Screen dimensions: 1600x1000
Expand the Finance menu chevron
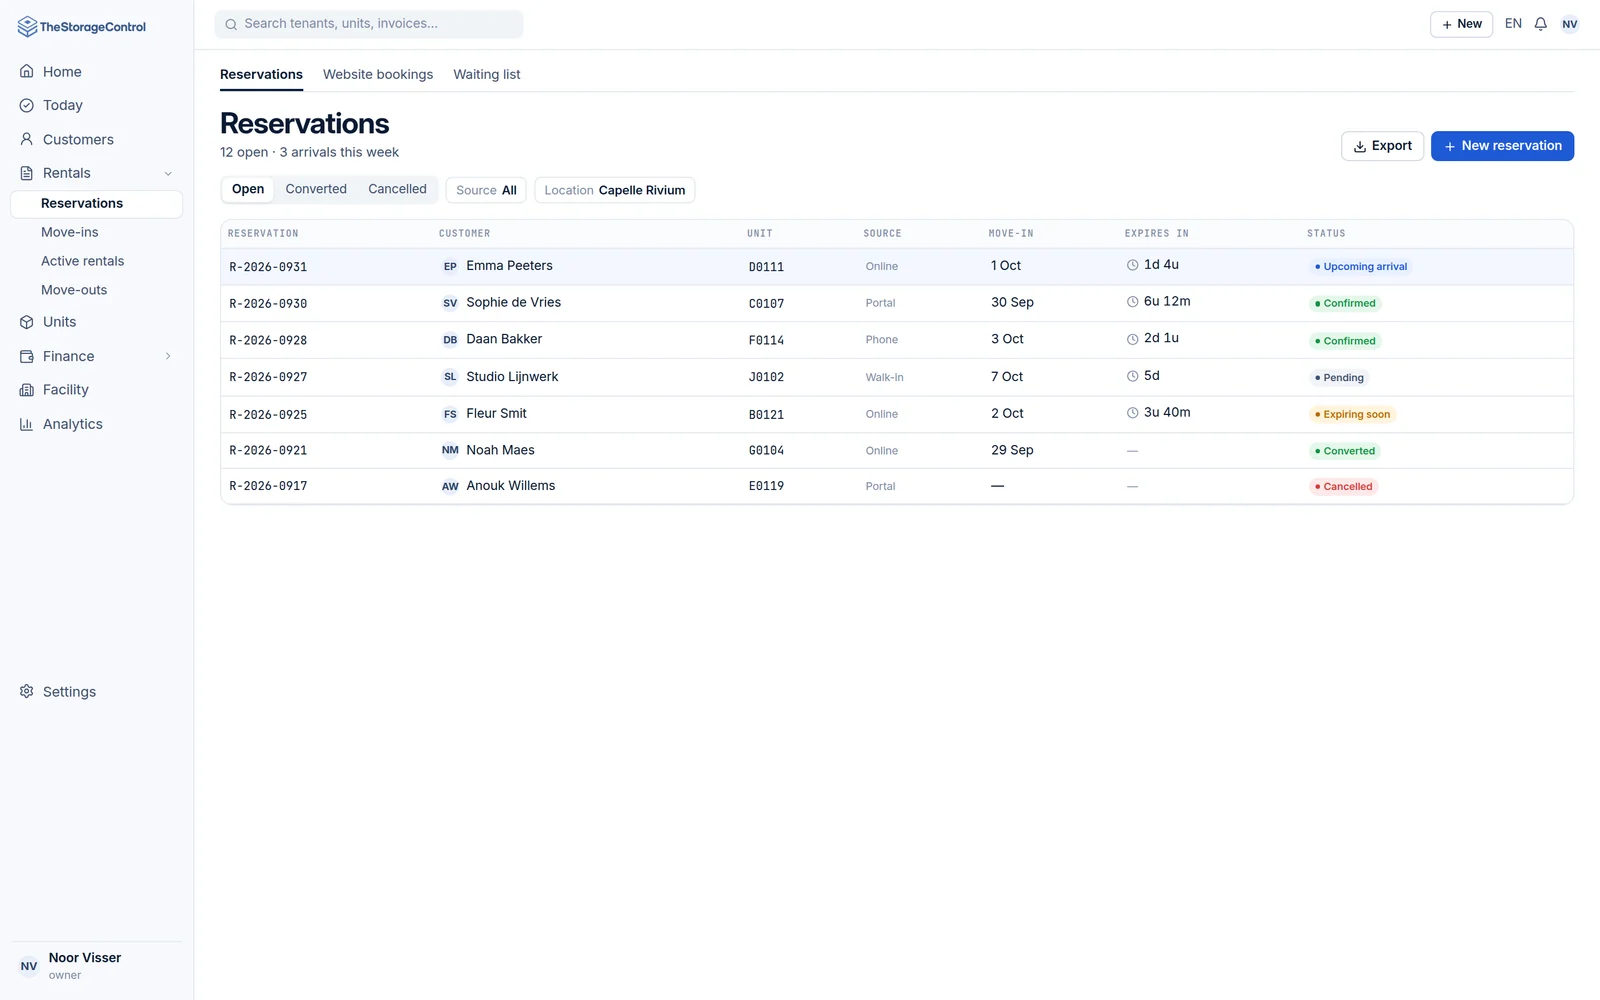(x=168, y=356)
